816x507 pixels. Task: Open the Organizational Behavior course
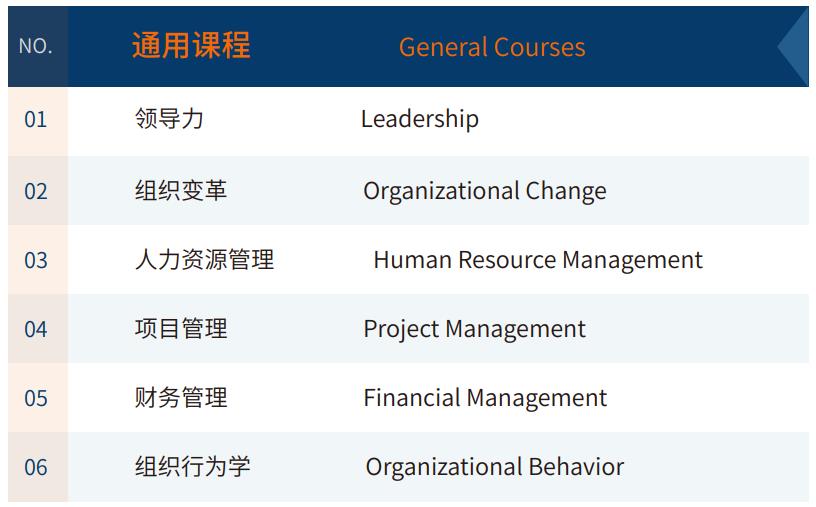click(x=494, y=467)
